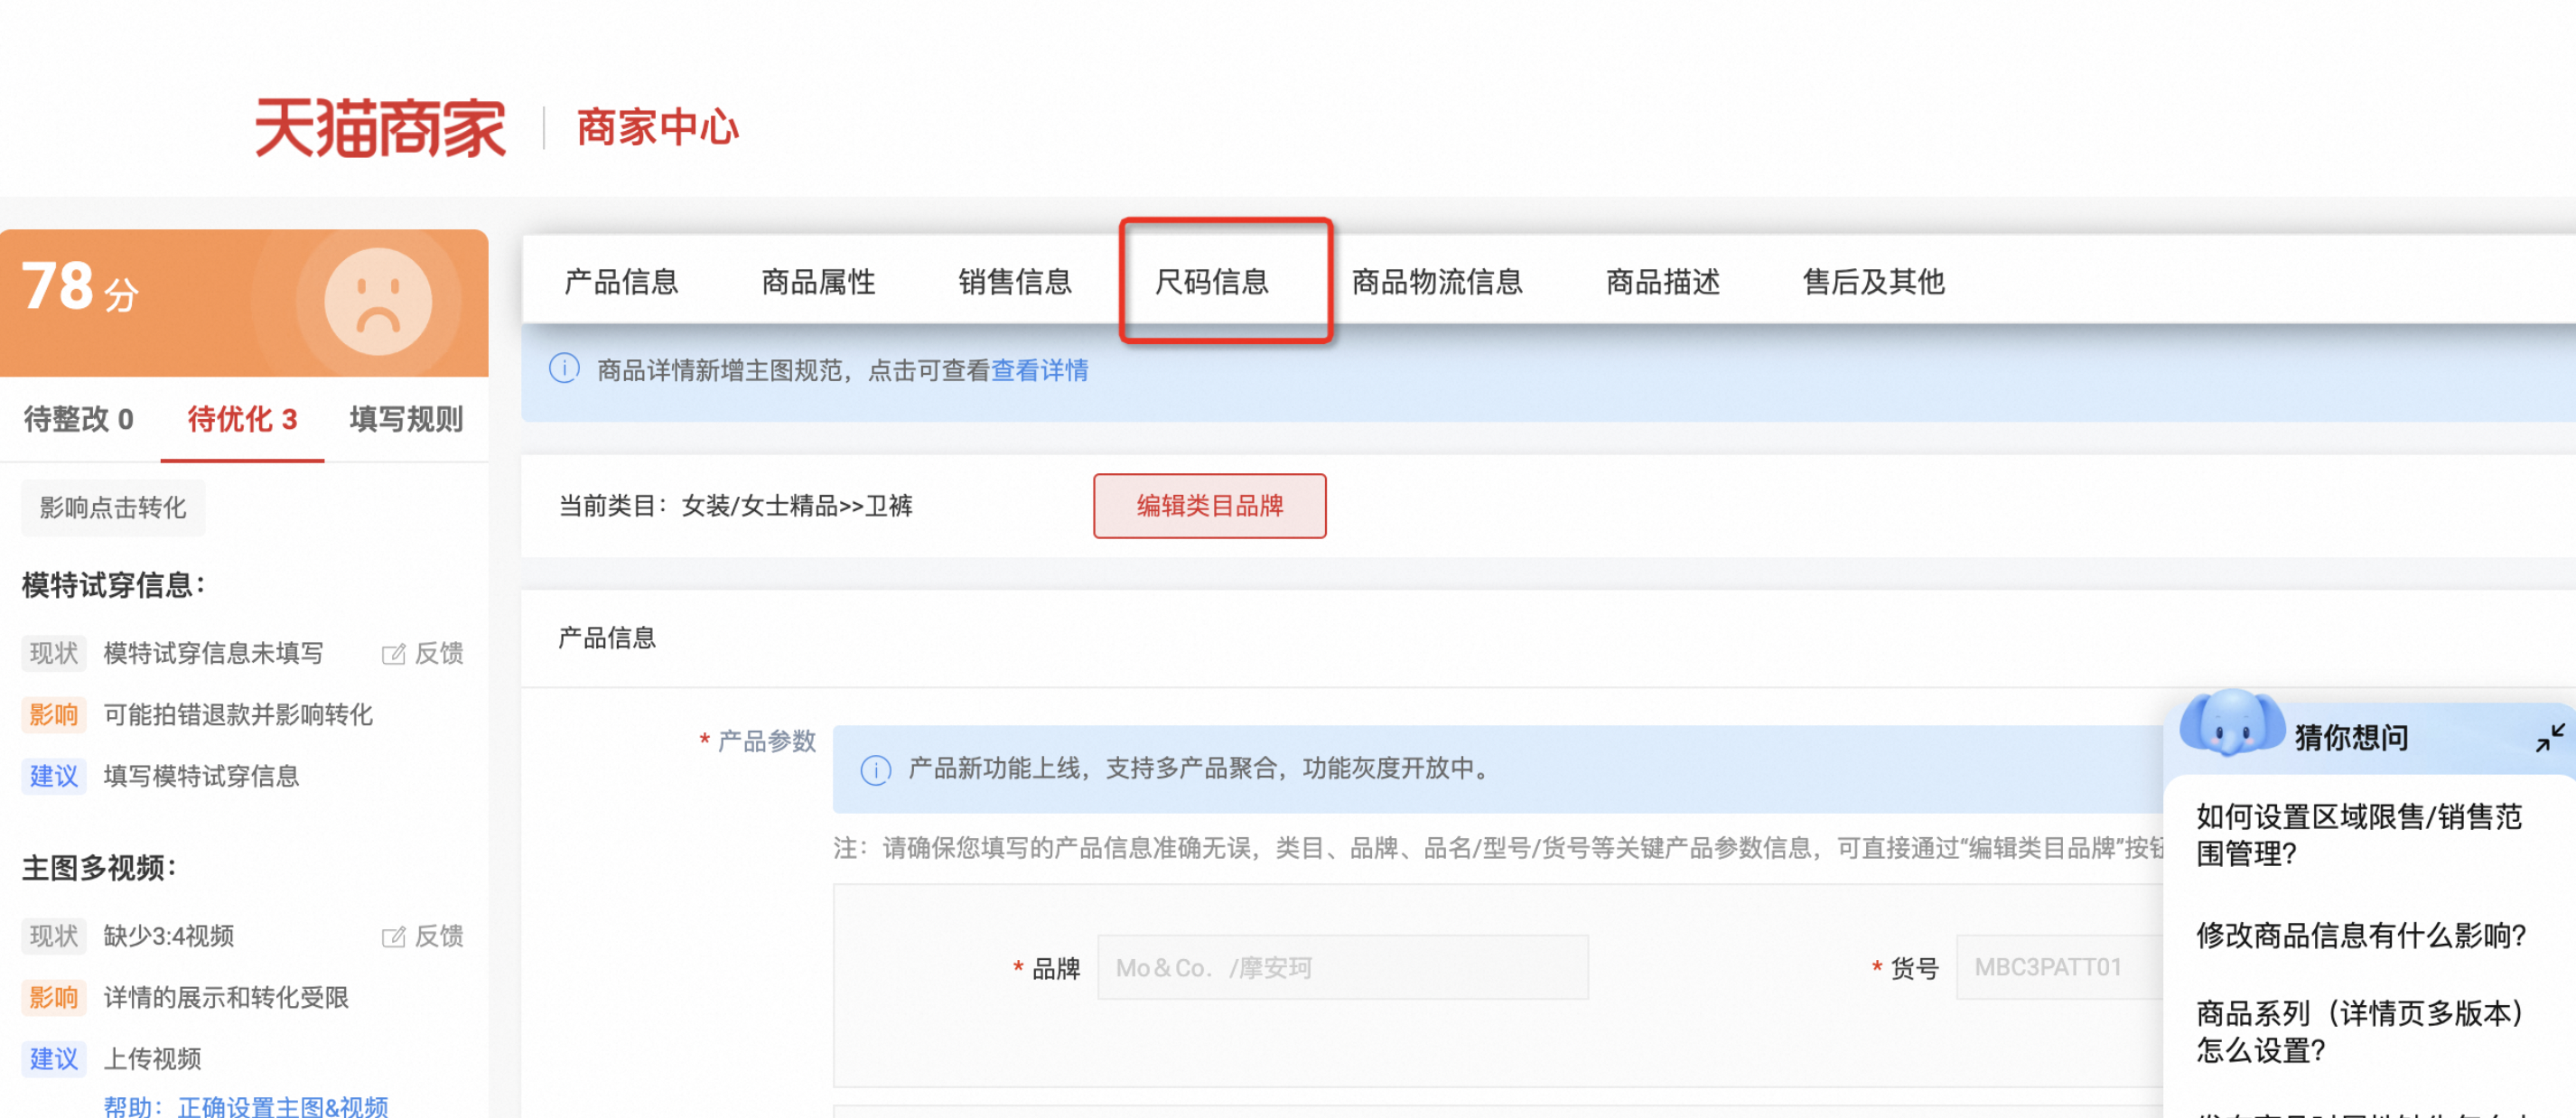Click 反馈 for missing 3:4 video
The height and width of the screenshot is (1118, 2576).
(439, 936)
